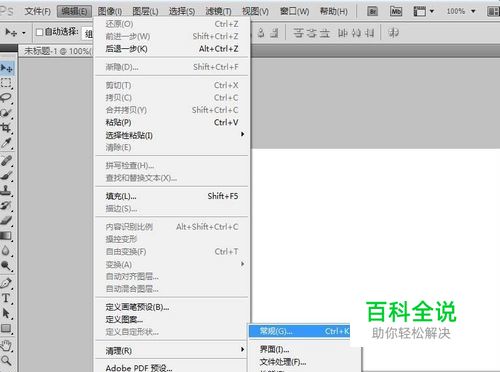This screenshot has height=372, width=500.
Task: Choose 粘贴(P) from the Edit menu
Action: (x=172, y=122)
